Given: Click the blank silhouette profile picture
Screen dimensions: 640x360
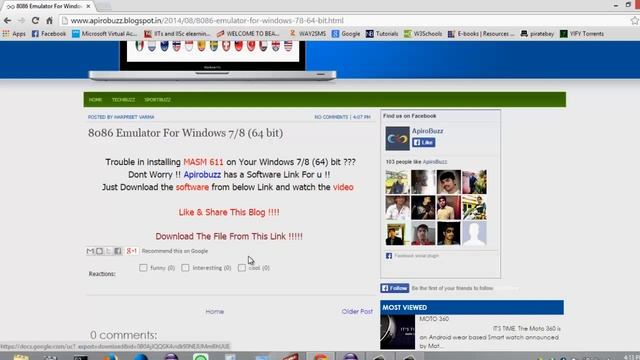Looking at the screenshot, I should point(474,233).
